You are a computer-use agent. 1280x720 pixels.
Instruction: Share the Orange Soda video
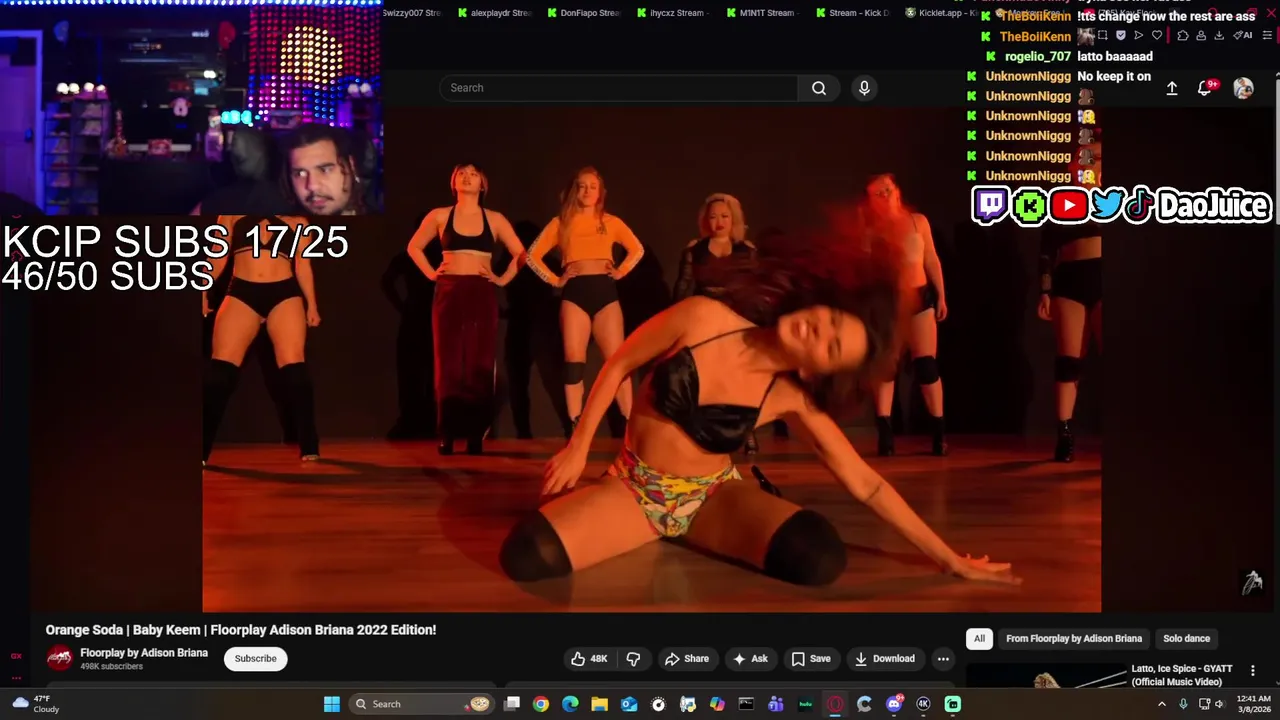tap(687, 659)
